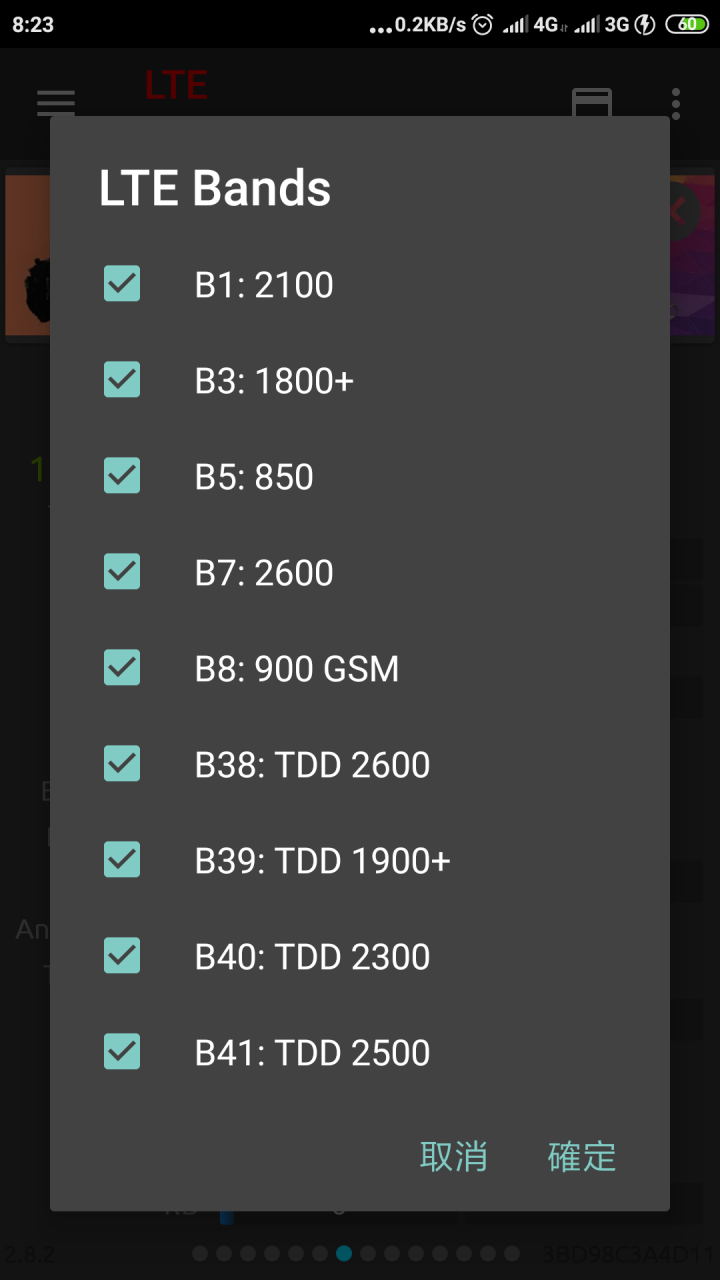This screenshot has width=720, height=1280.
Task: Confirm with the 確定 button
Action: pos(582,1156)
